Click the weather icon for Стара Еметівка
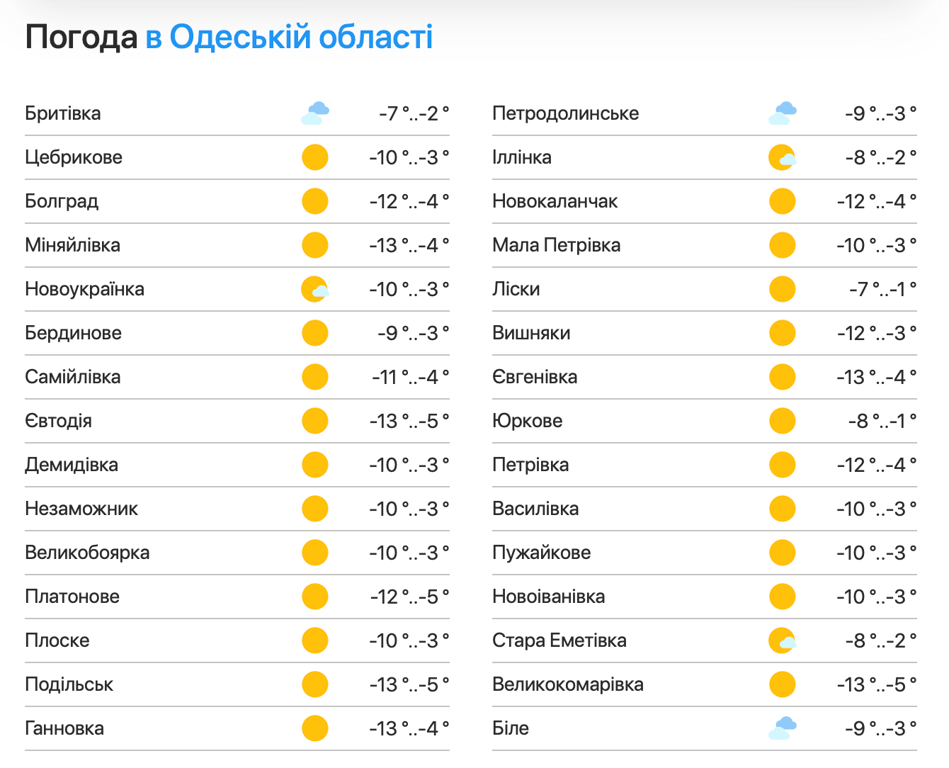 click(782, 640)
